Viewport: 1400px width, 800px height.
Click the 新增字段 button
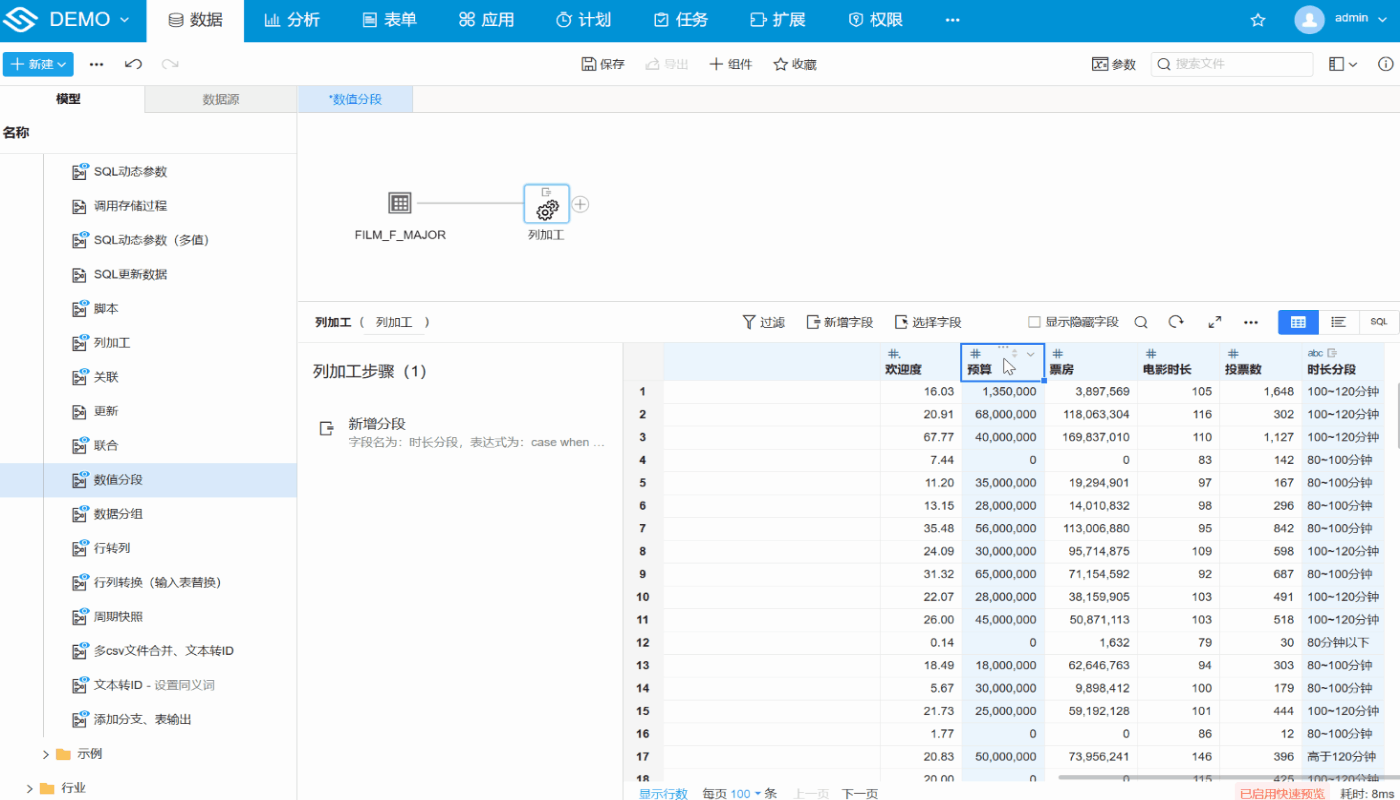839,322
